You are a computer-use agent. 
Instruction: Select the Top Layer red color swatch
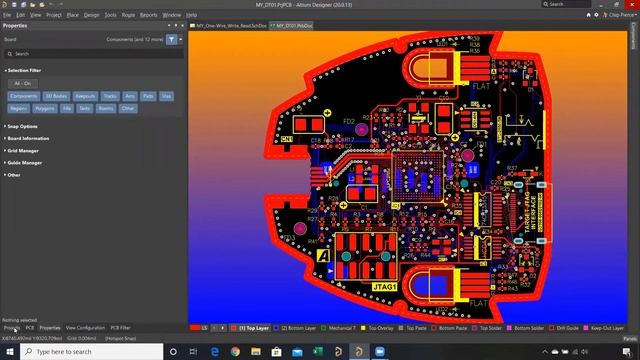click(x=233, y=328)
